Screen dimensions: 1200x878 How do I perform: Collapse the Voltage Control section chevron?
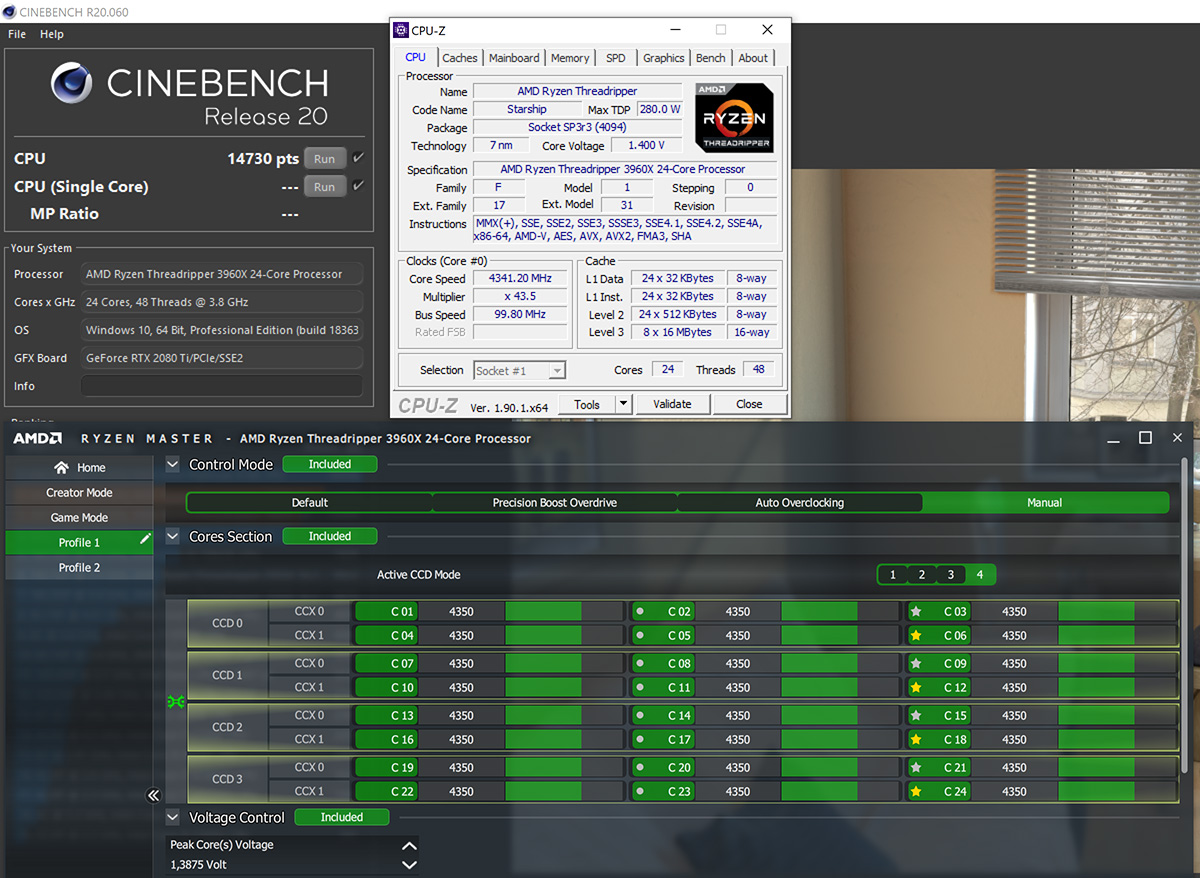pos(173,817)
